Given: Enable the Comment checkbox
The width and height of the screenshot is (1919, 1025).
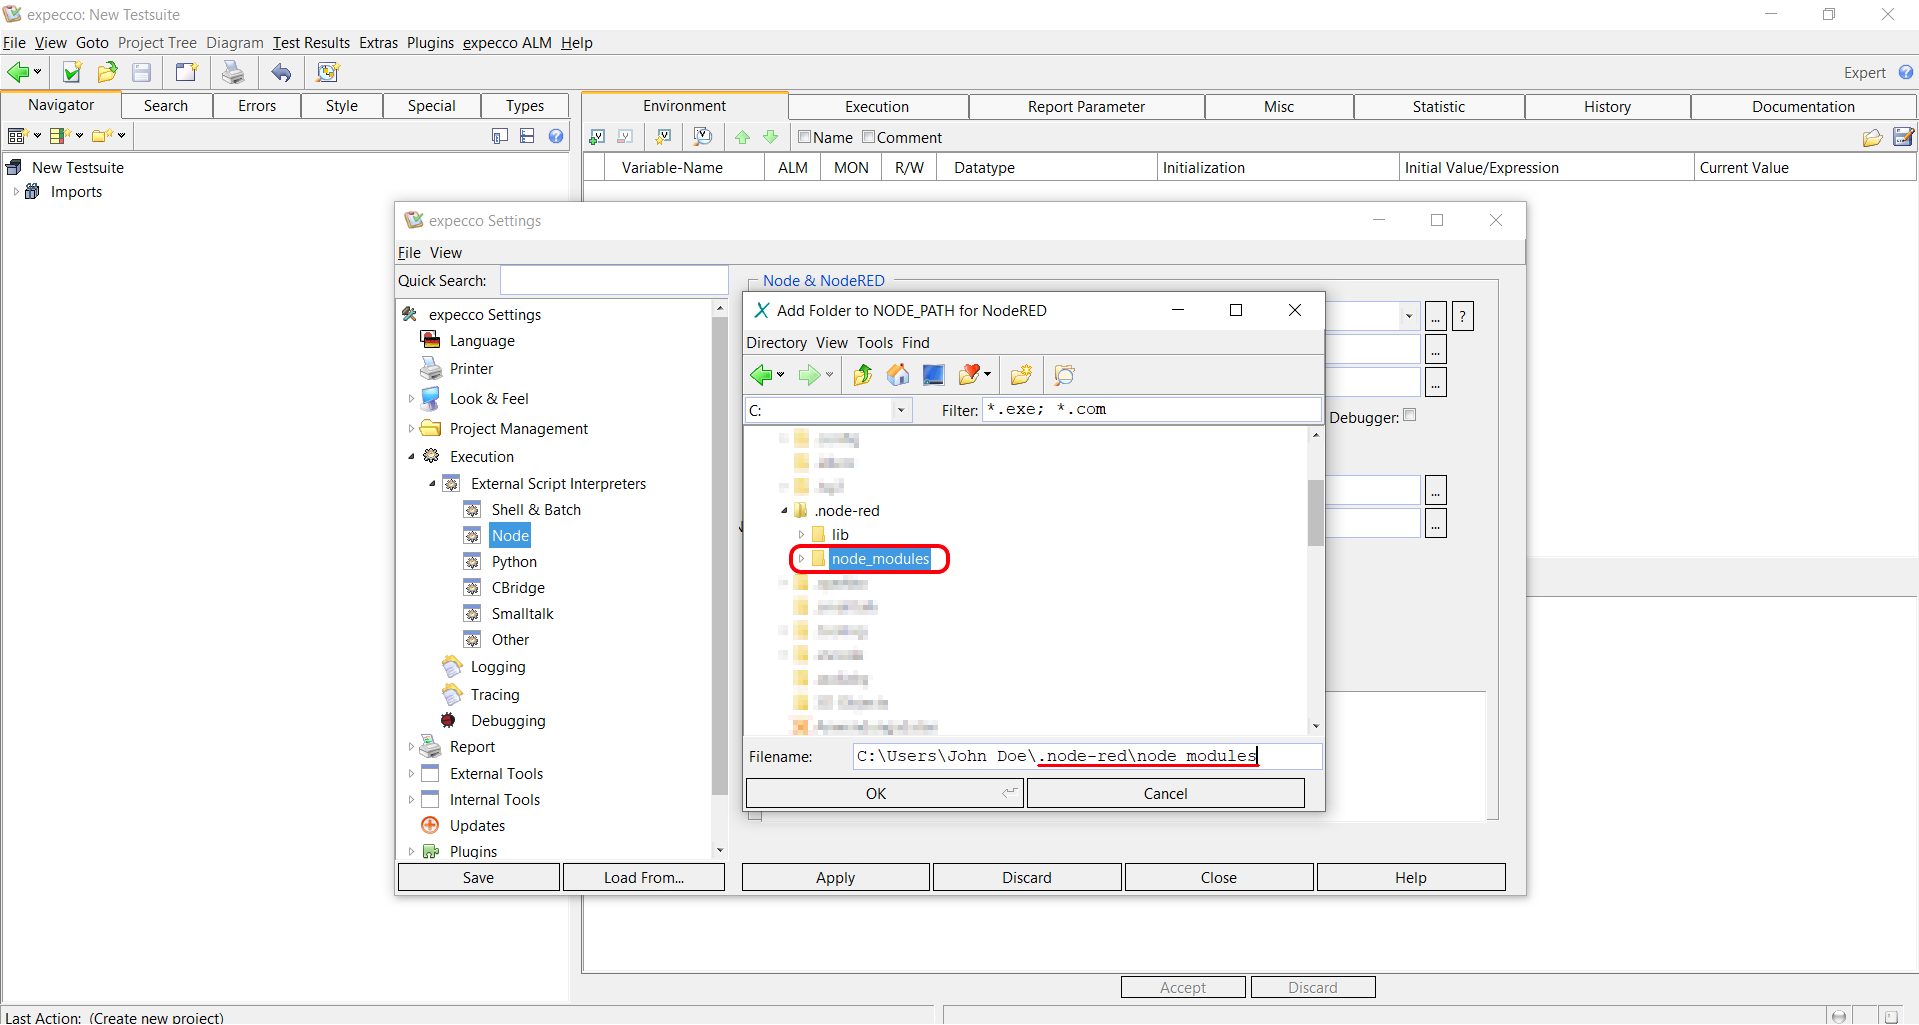Looking at the screenshot, I should pos(868,137).
